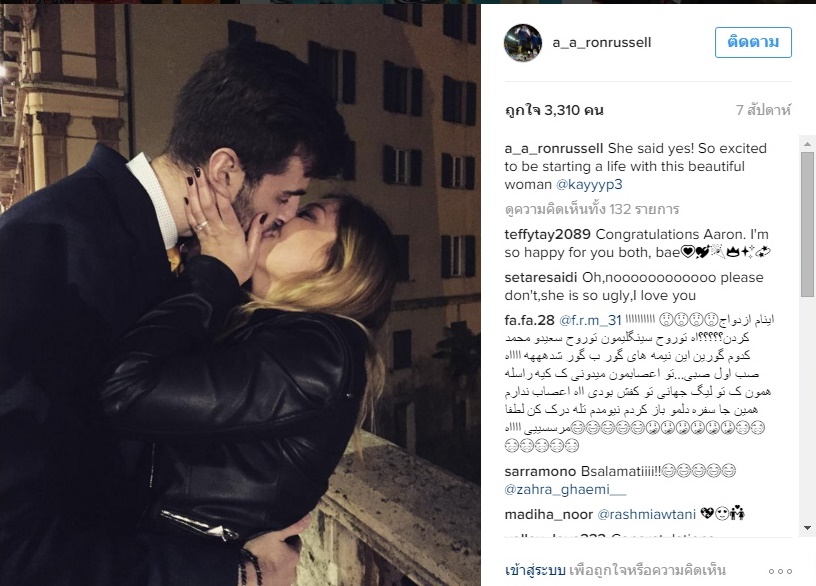Image resolution: width=816 pixels, height=586 pixels.
Task: Open a_a_ronrussell username in the header
Action: tap(602, 43)
